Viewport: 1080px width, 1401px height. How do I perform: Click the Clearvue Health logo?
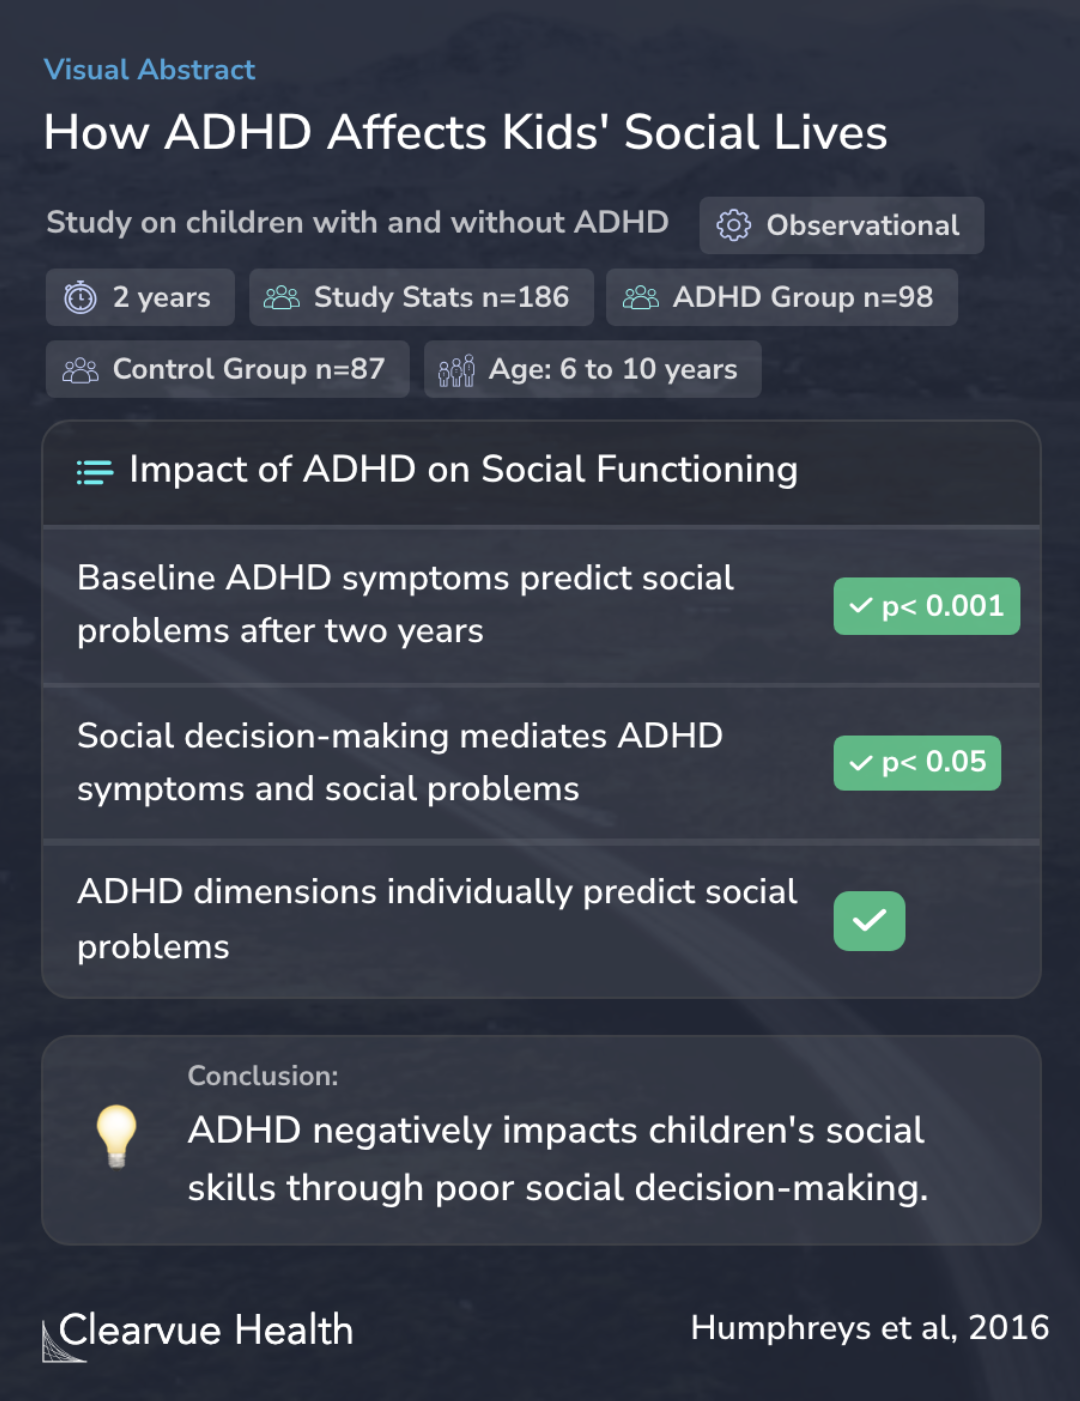click(x=198, y=1333)
